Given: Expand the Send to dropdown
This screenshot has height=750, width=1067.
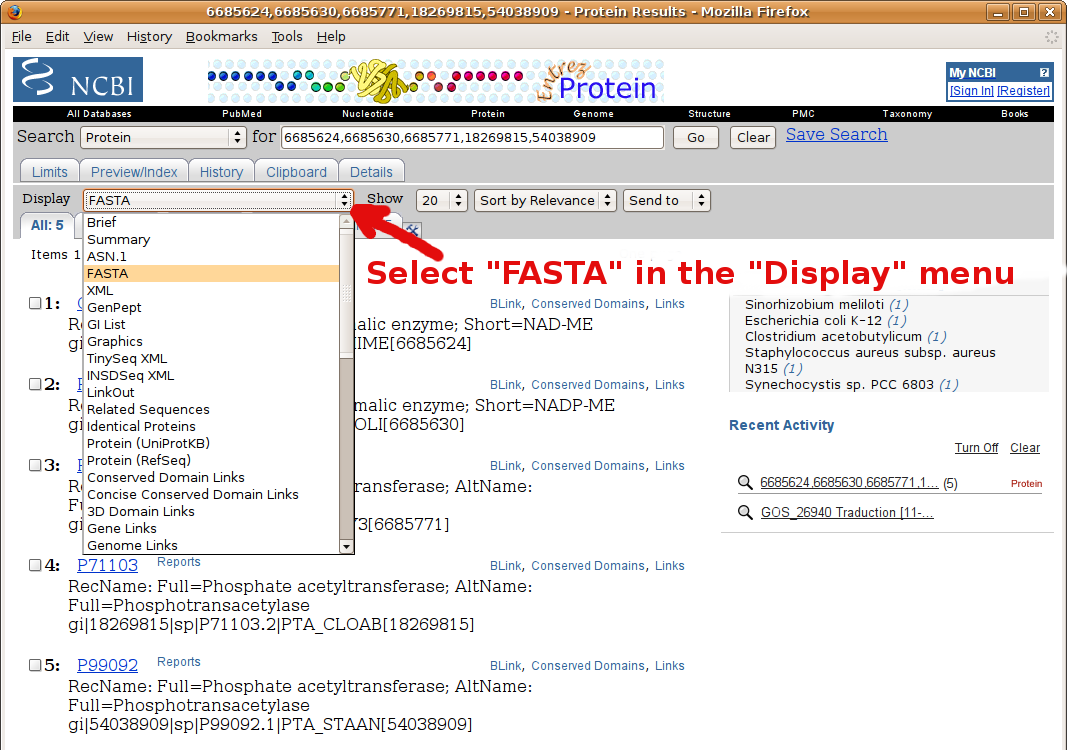Looking at the screenshot, I should click(x=666, y=200).
